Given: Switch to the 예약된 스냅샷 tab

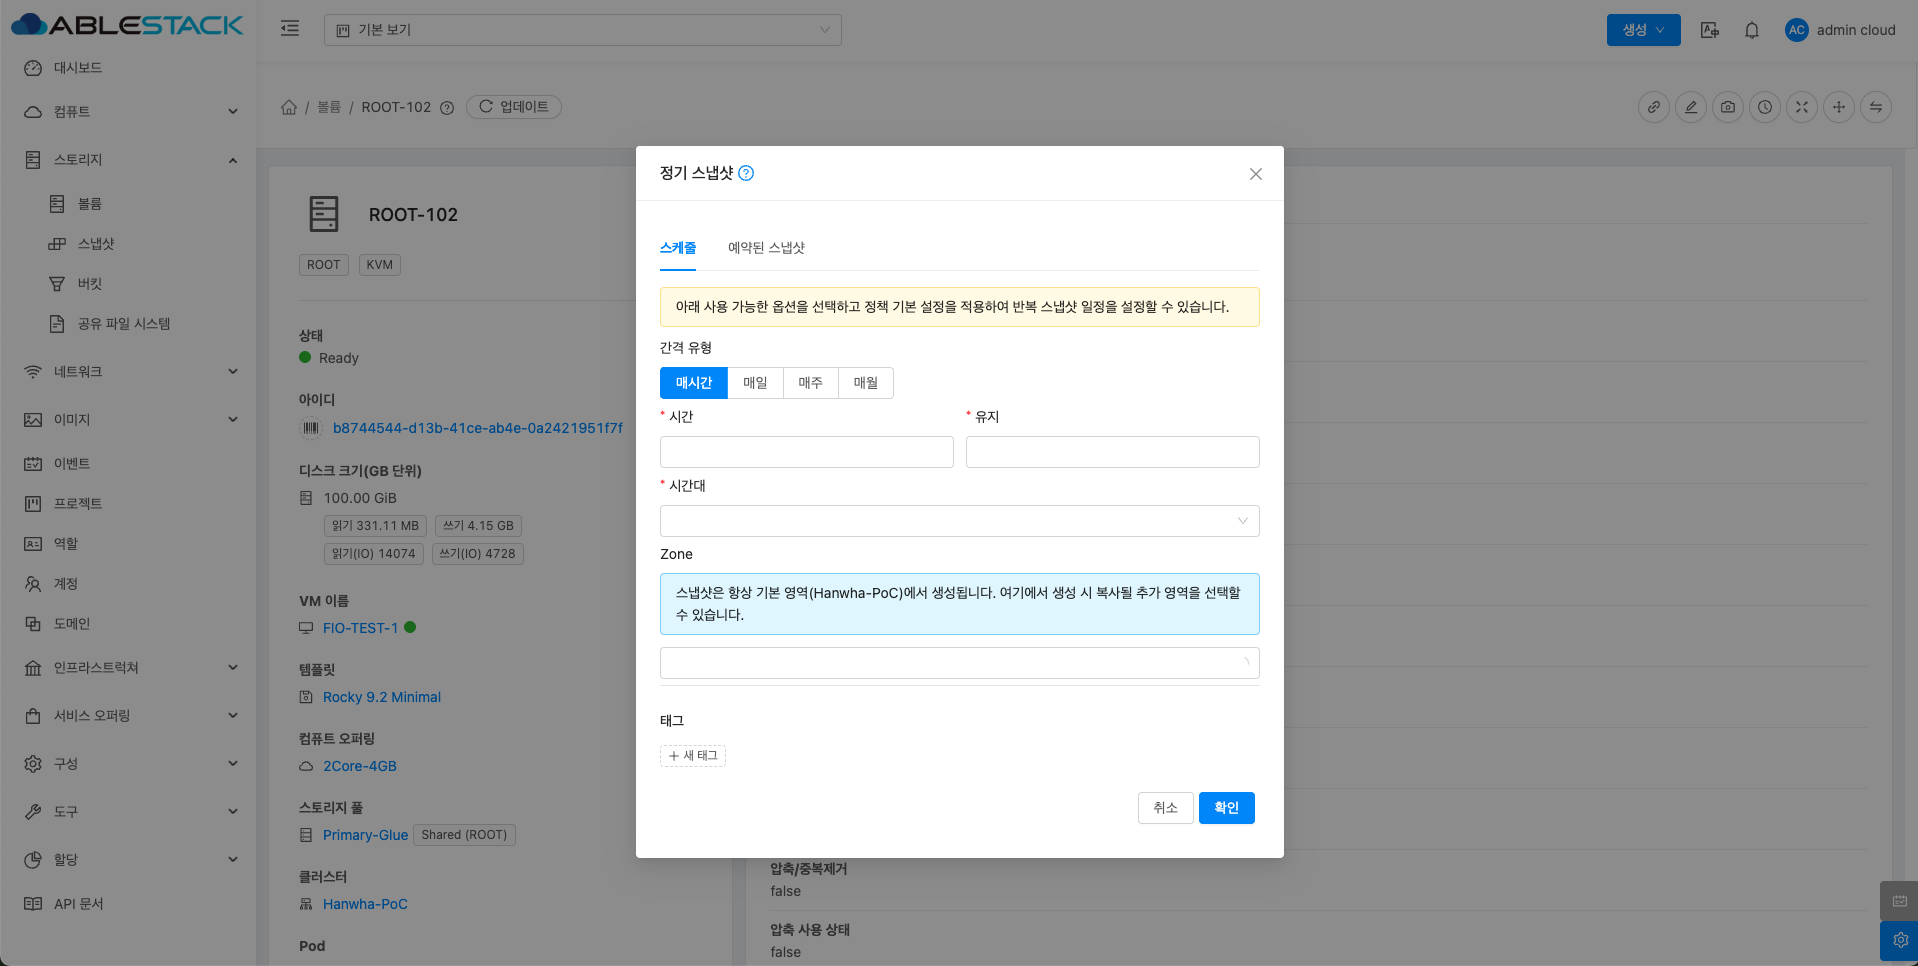Looking at the screenshot, I should pos(766,248).
